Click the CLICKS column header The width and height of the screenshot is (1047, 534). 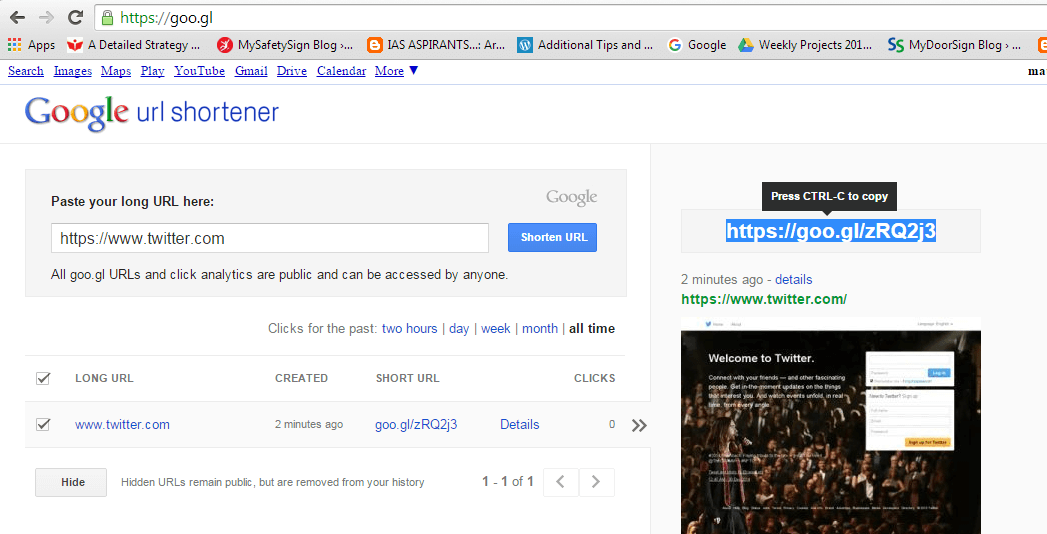(594, 378)
